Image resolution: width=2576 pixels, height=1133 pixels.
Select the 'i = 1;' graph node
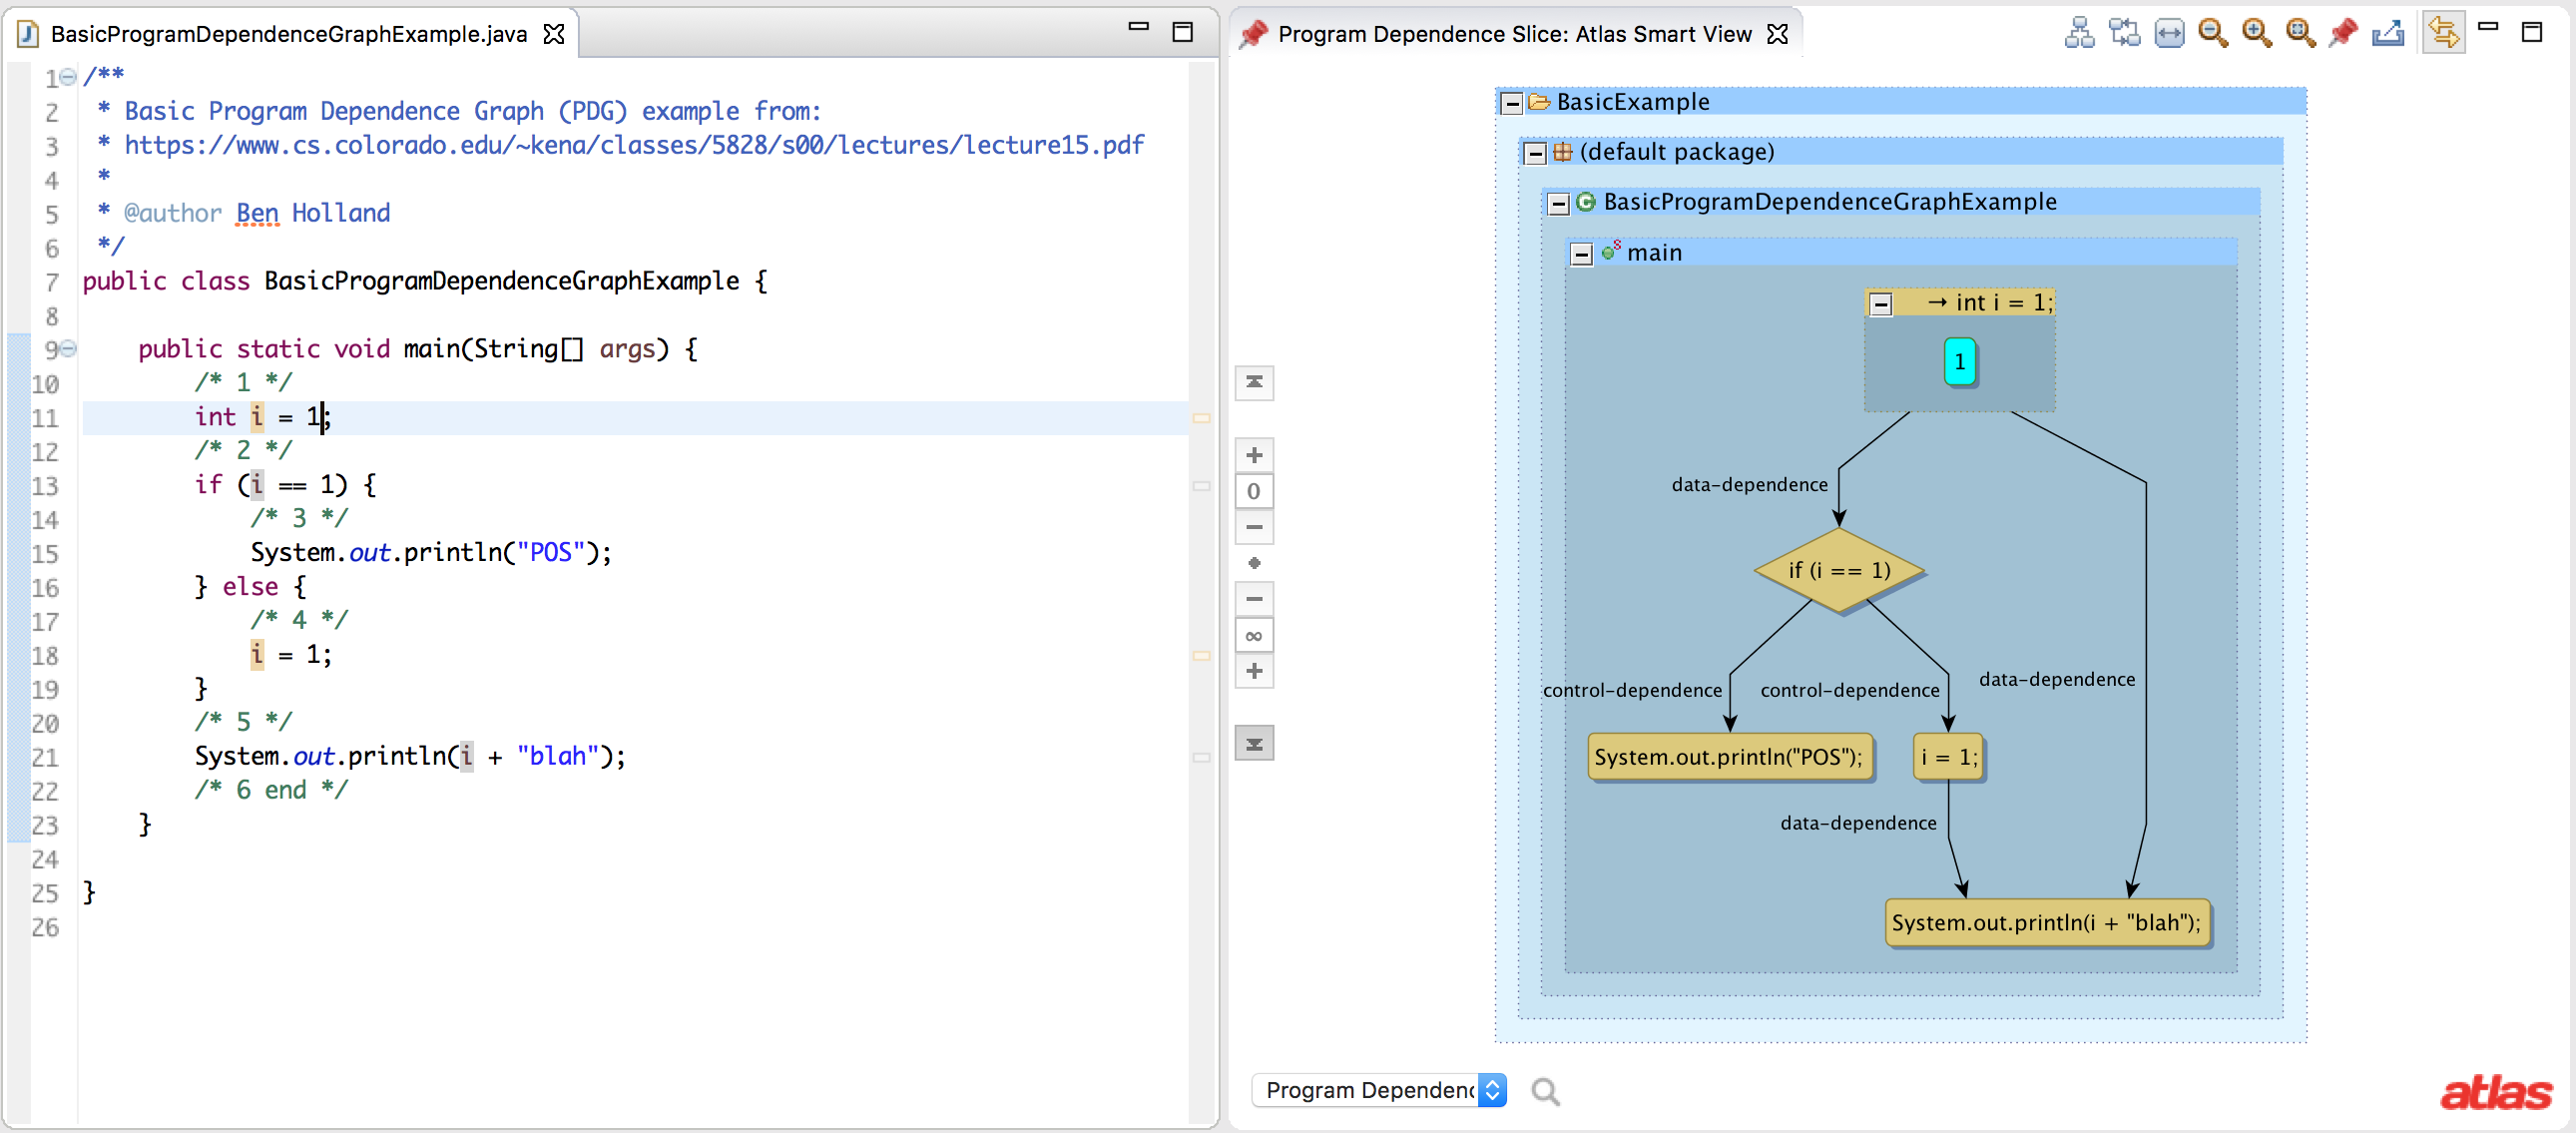(x=1948, y=757)
